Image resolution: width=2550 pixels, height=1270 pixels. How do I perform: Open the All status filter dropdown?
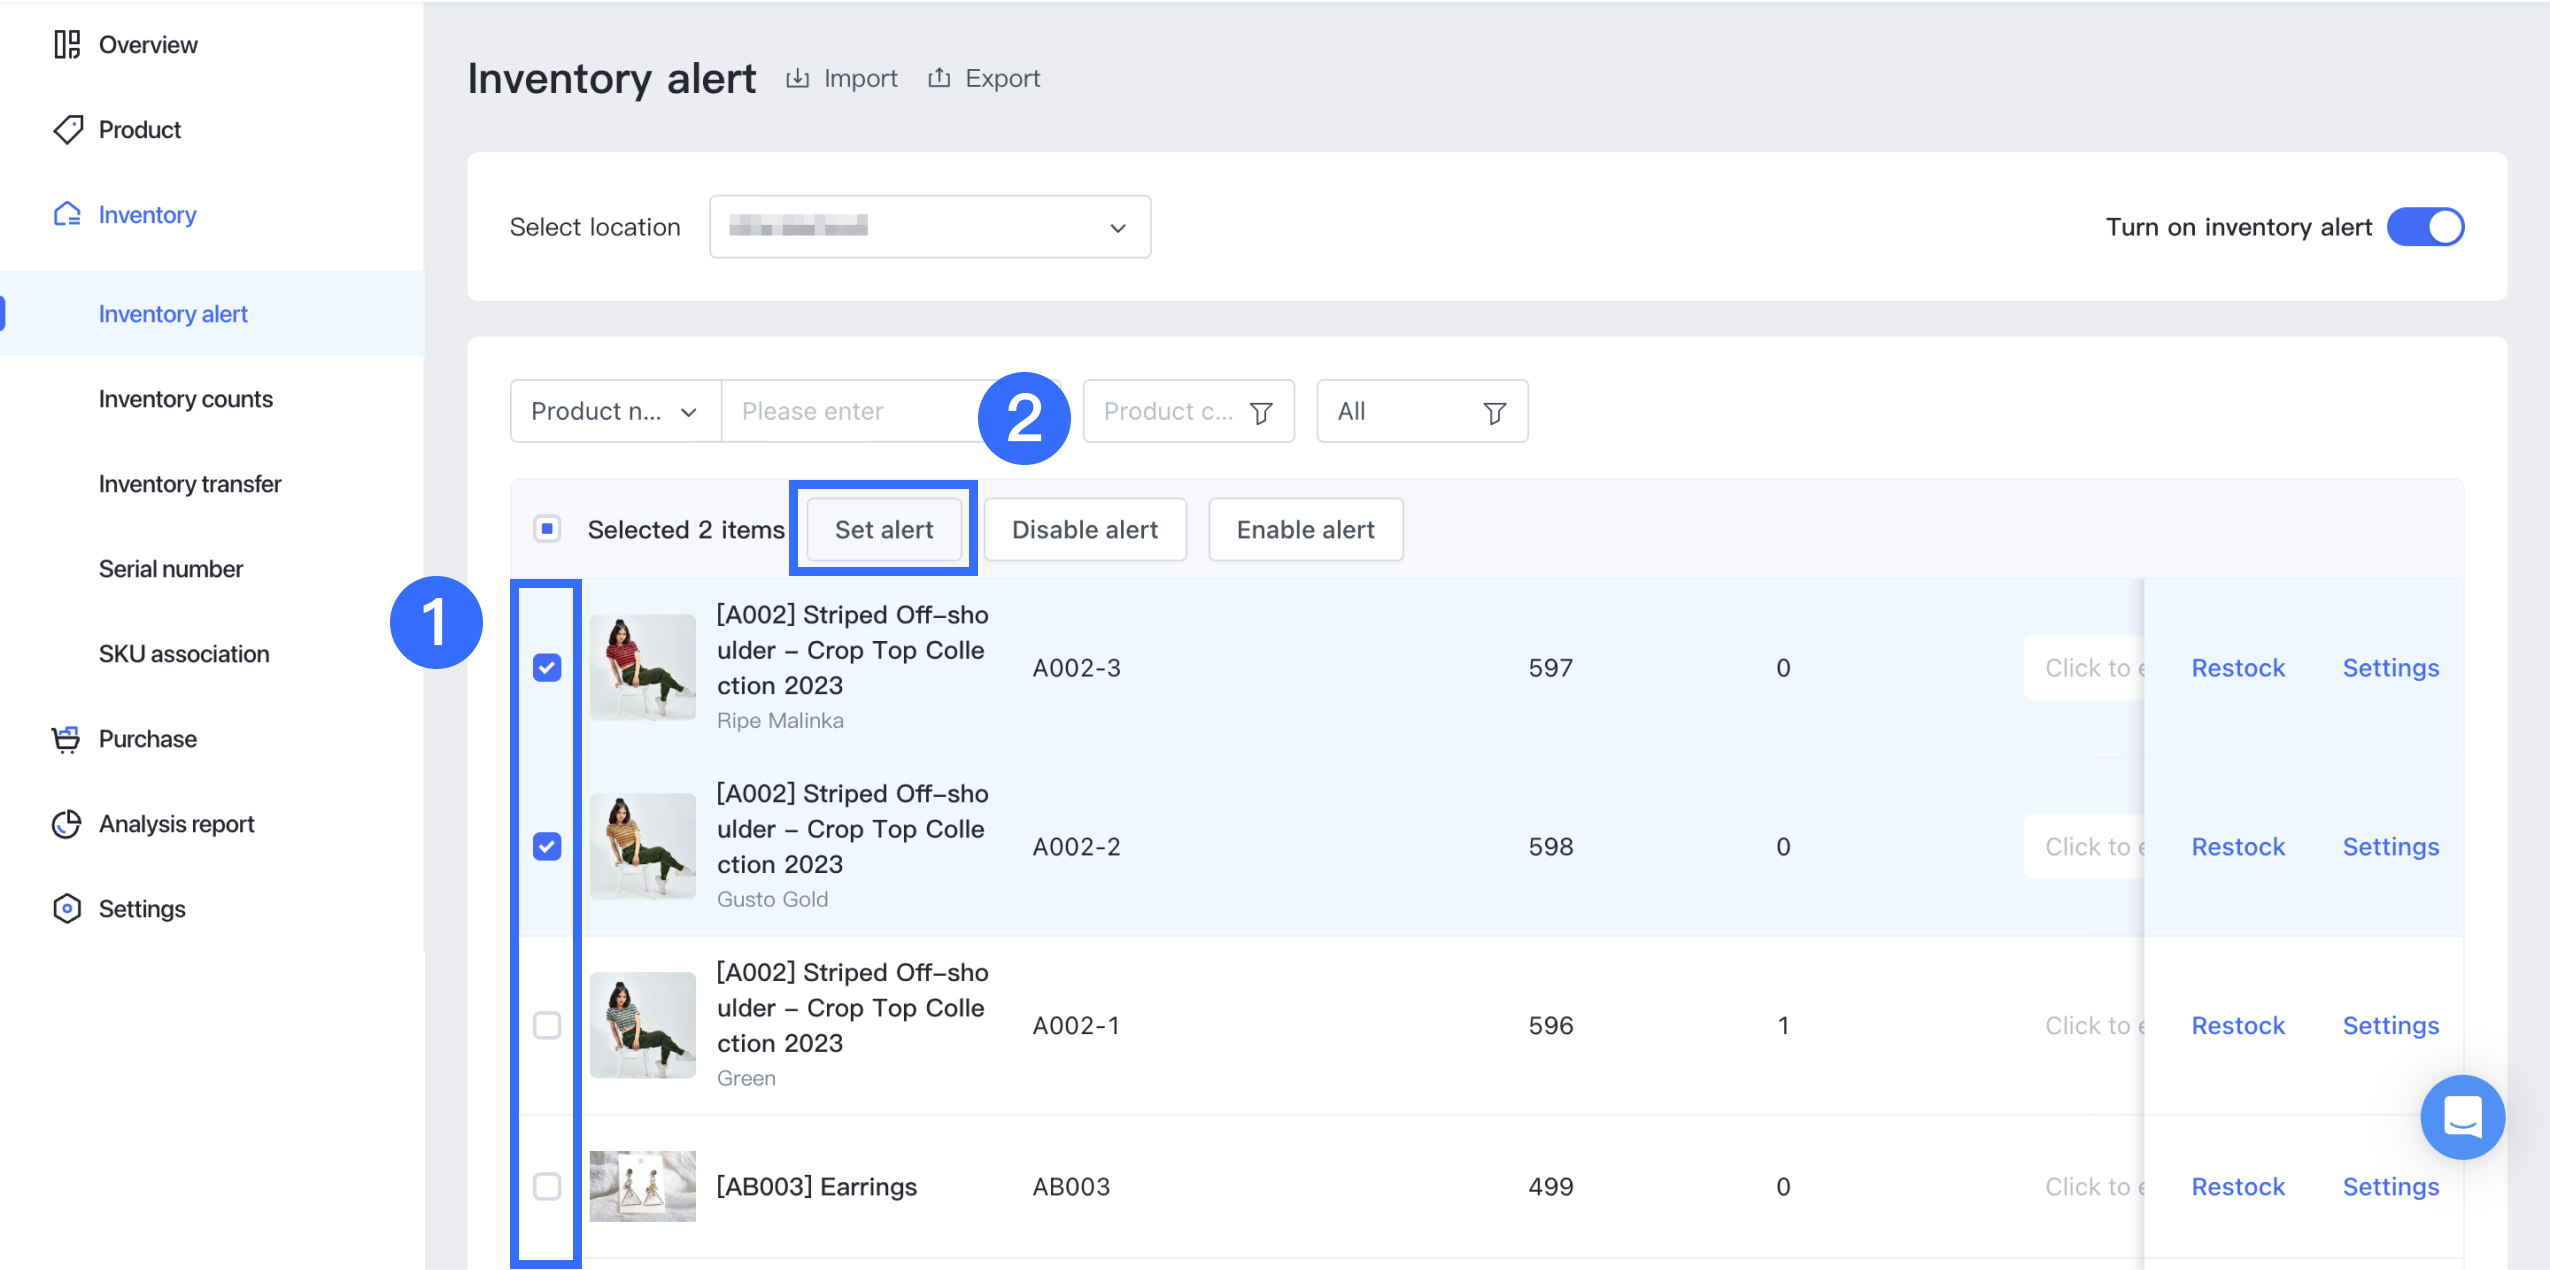pyautogui.click(x=1420, y=411)
